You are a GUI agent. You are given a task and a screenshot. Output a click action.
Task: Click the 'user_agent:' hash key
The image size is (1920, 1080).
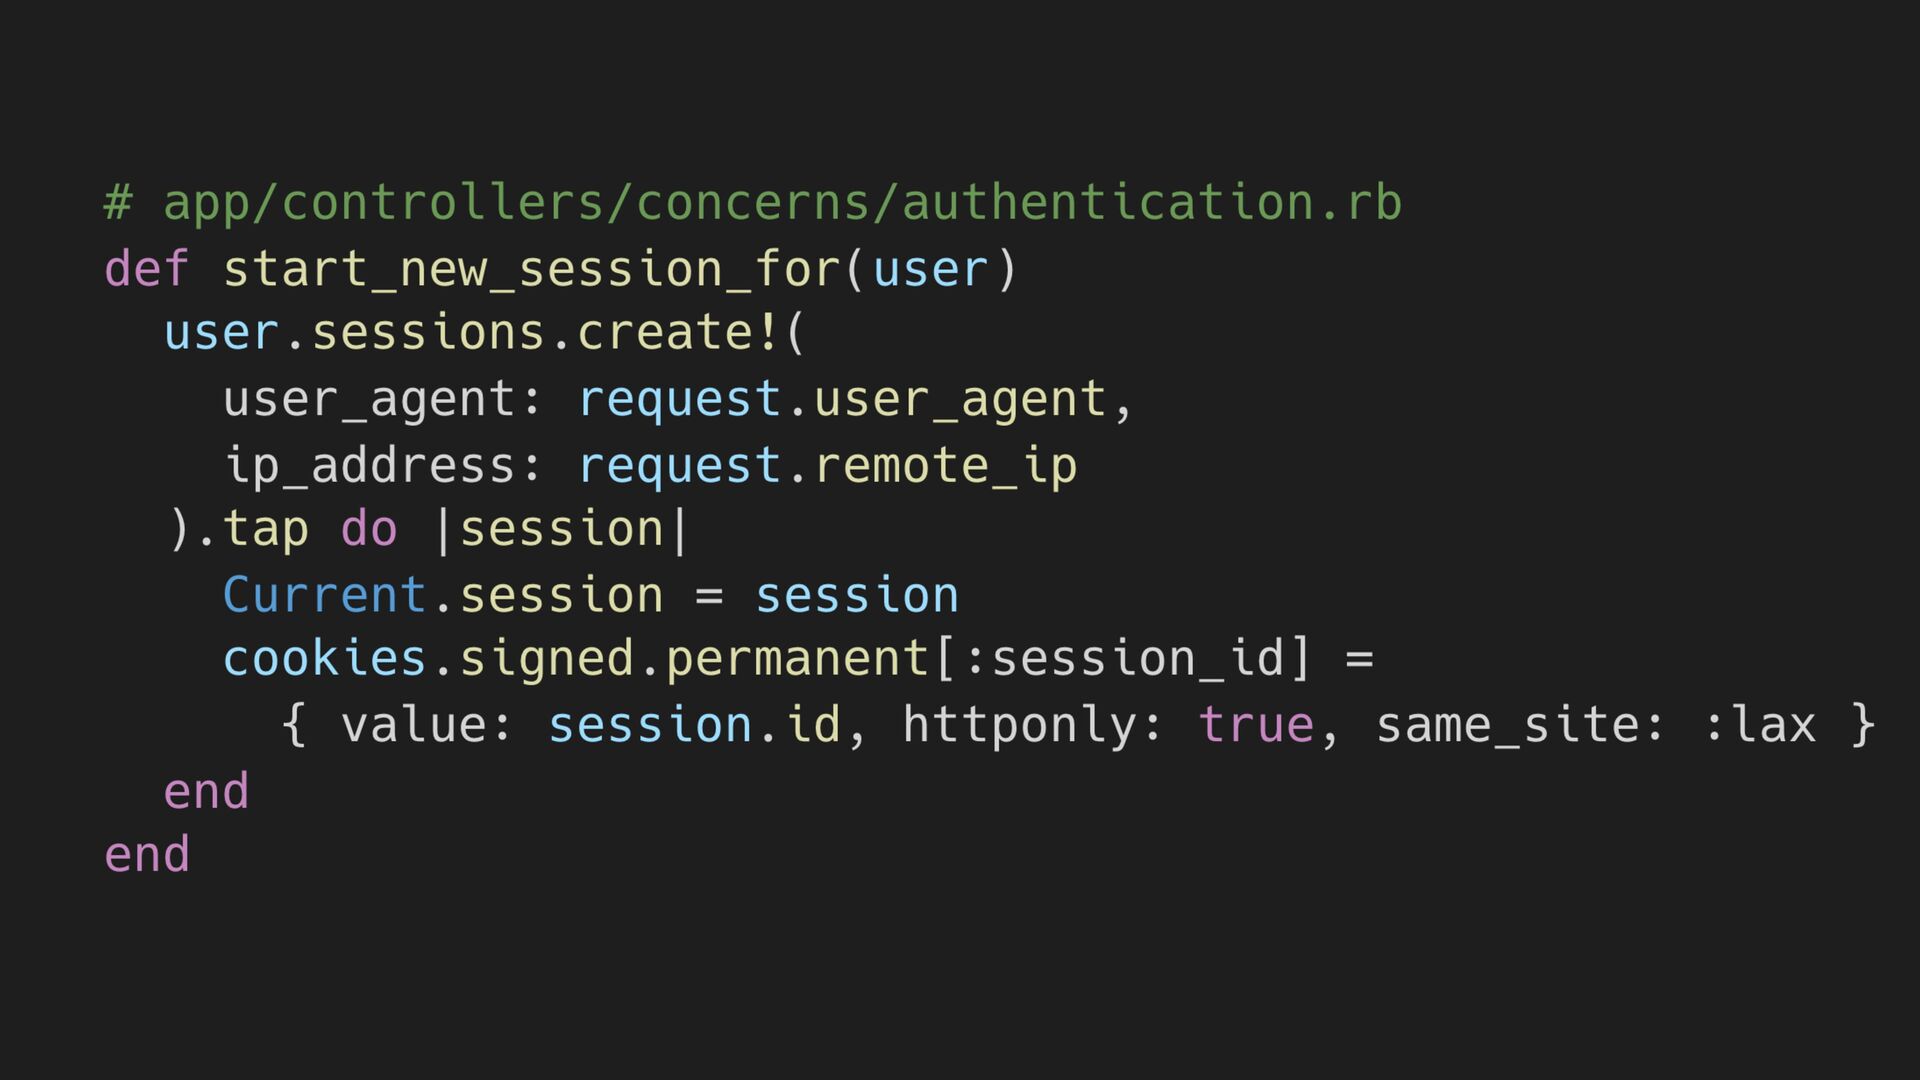tap(382, 400)
